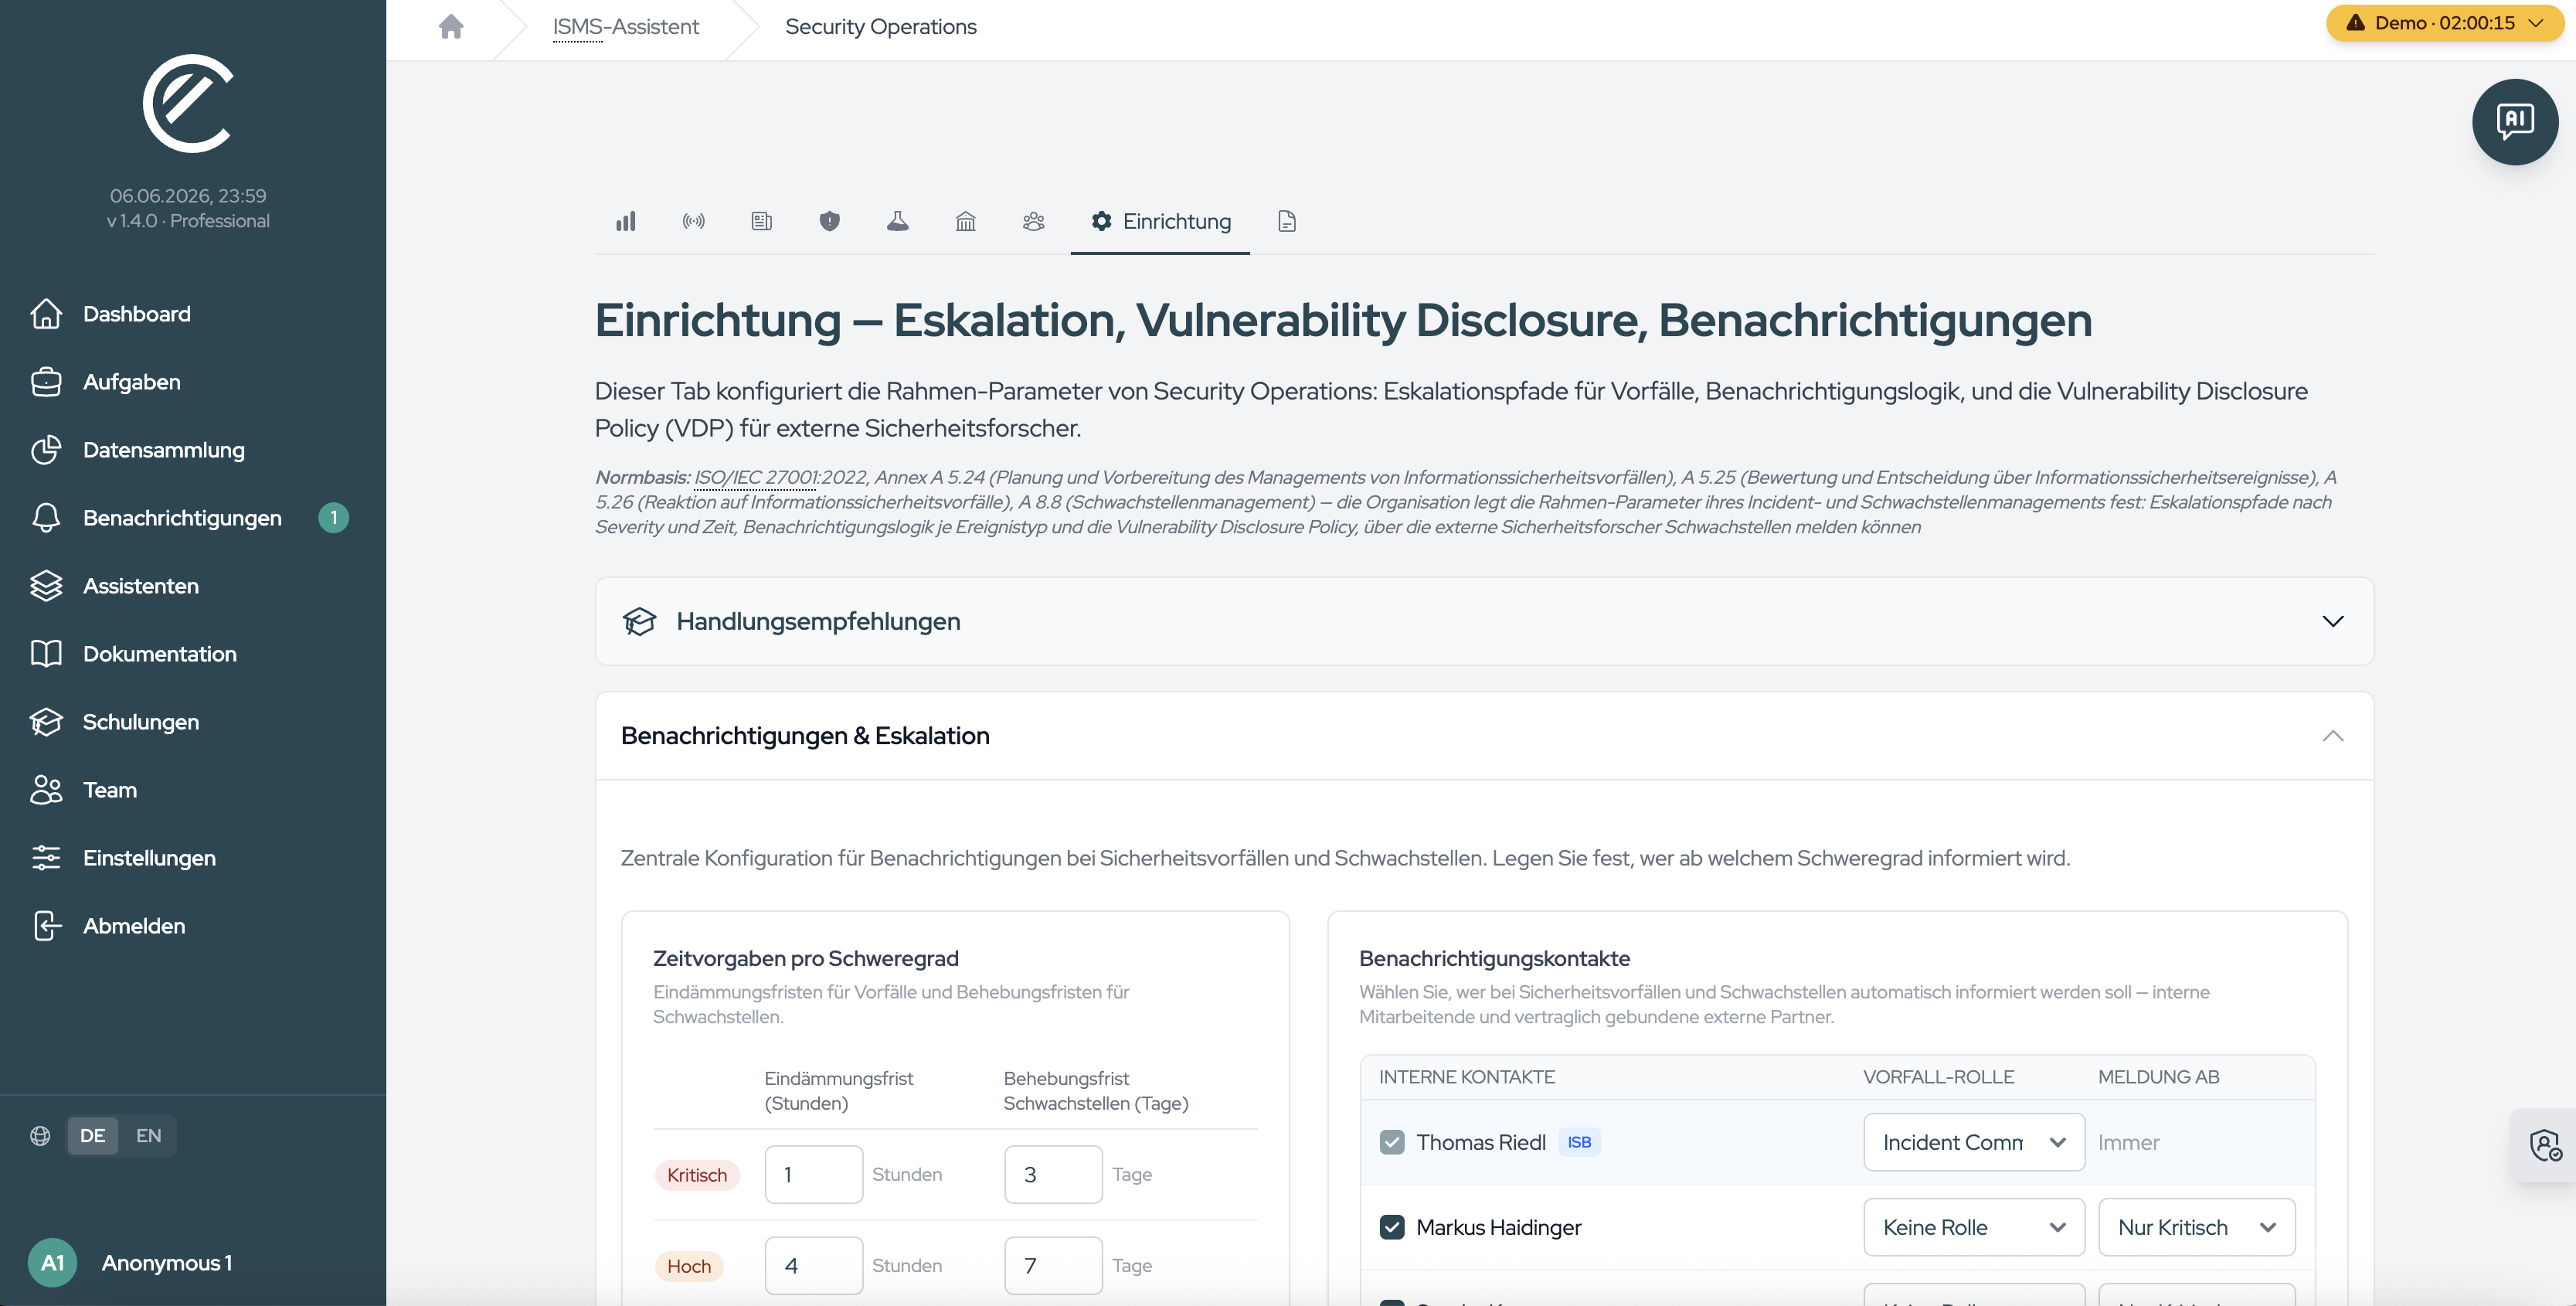Click the 'INTERNE KONTAKTE' column header
This screenshot has height=1306, width=2576.
pyautogui.click(x=1466, y=1077)
